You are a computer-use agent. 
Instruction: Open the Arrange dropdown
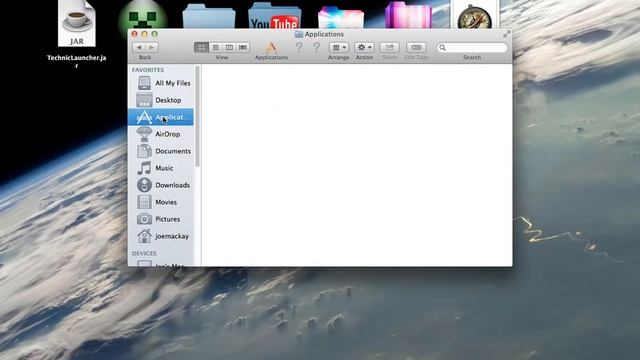coord(338,47)
